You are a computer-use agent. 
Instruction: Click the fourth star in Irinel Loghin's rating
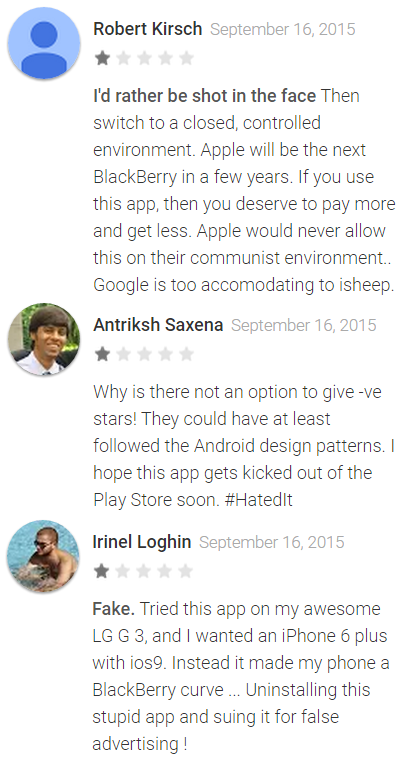click(x=165, y=571)
